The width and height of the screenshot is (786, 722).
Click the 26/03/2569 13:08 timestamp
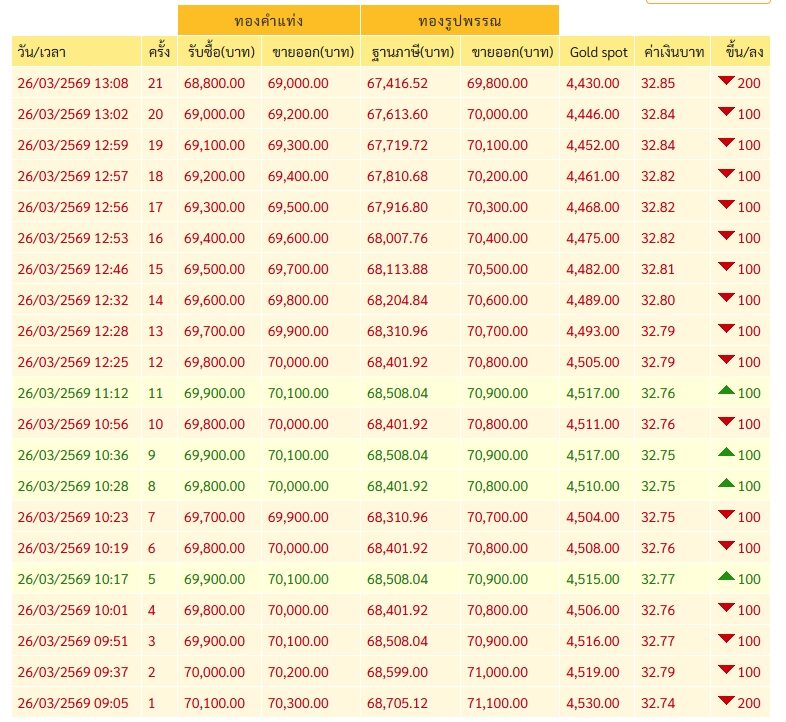pyautogui.click(x=73, y=83)
